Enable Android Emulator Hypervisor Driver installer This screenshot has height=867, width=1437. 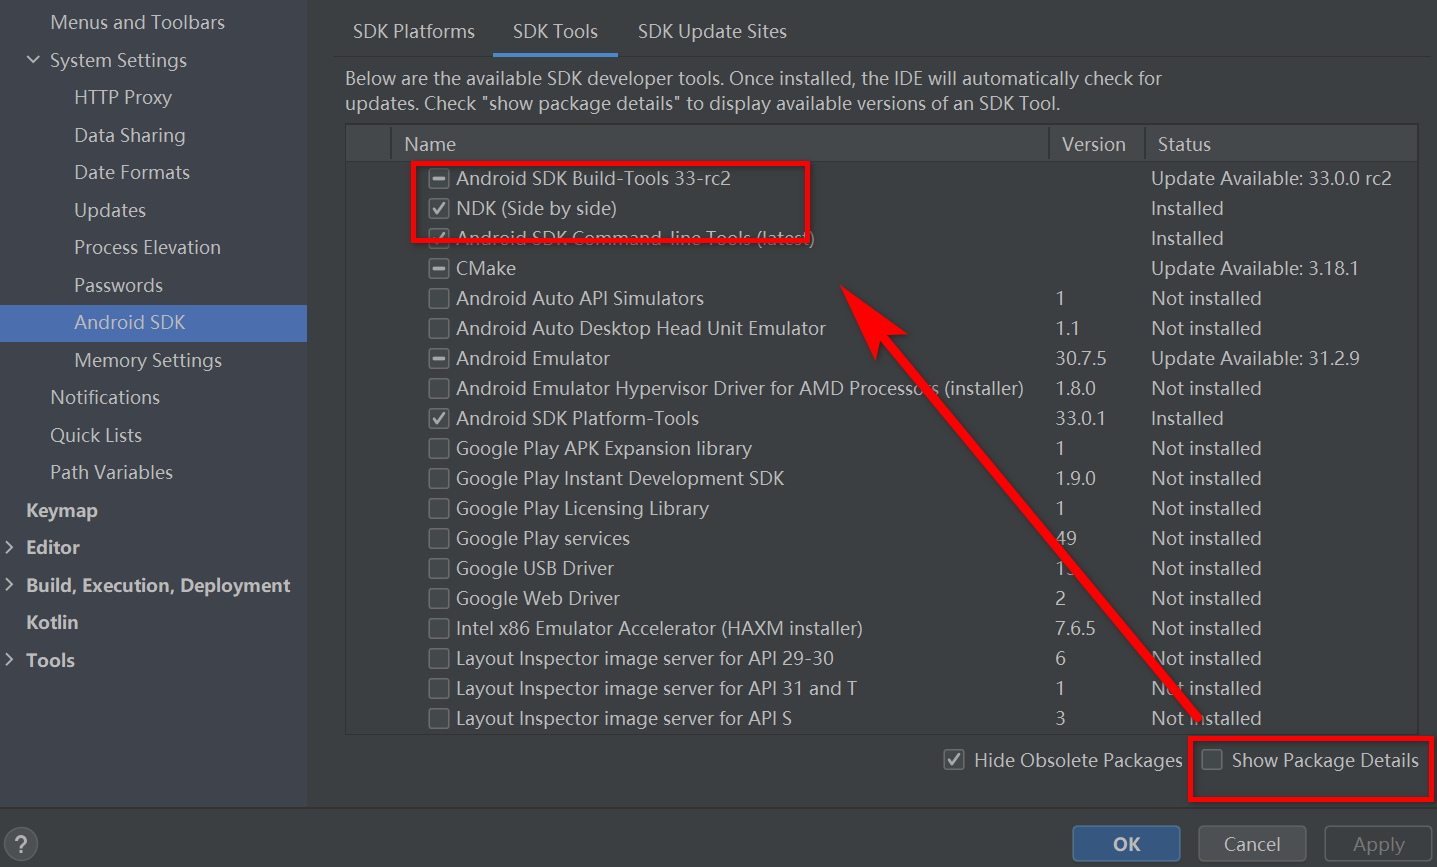coord(439,388)
